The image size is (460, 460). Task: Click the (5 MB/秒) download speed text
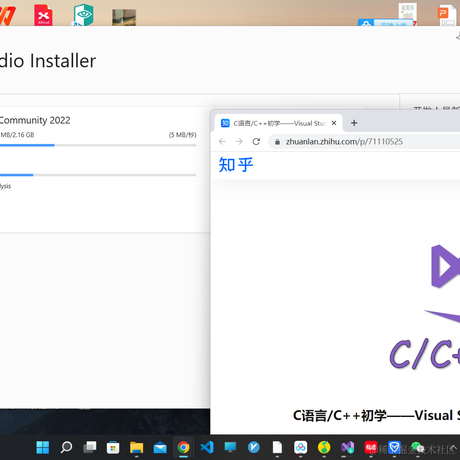(x=182, y=135)
